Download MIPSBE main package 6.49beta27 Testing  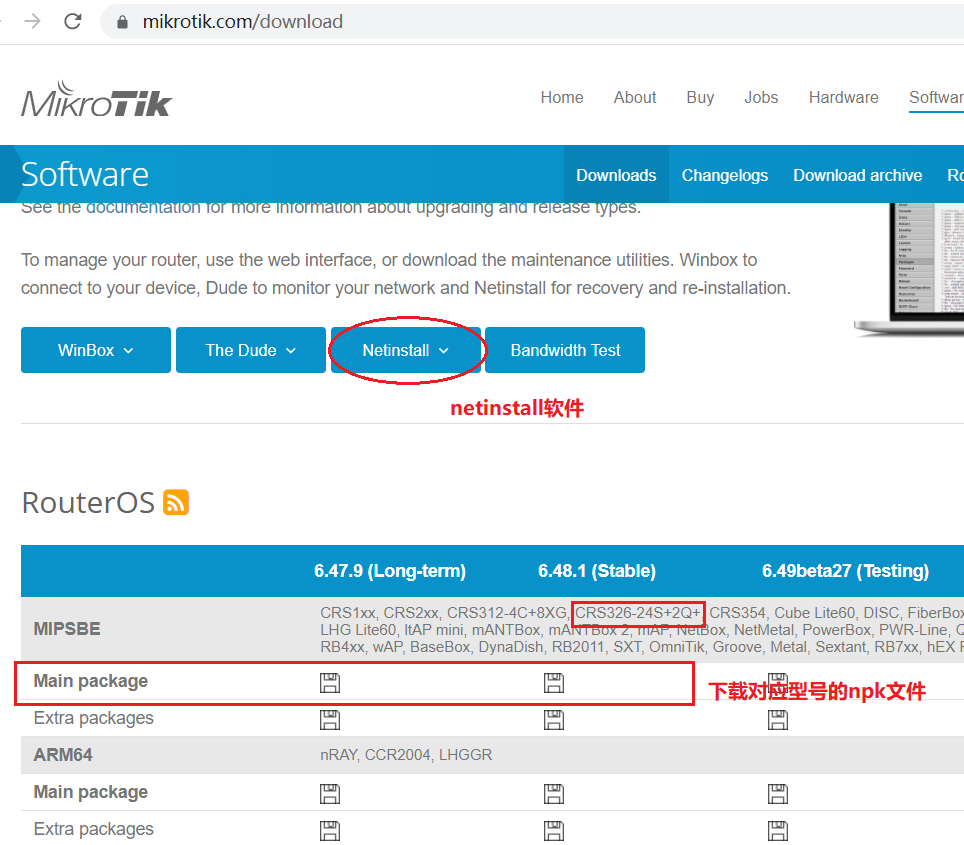pyautogui.click(x=777, y=683)
